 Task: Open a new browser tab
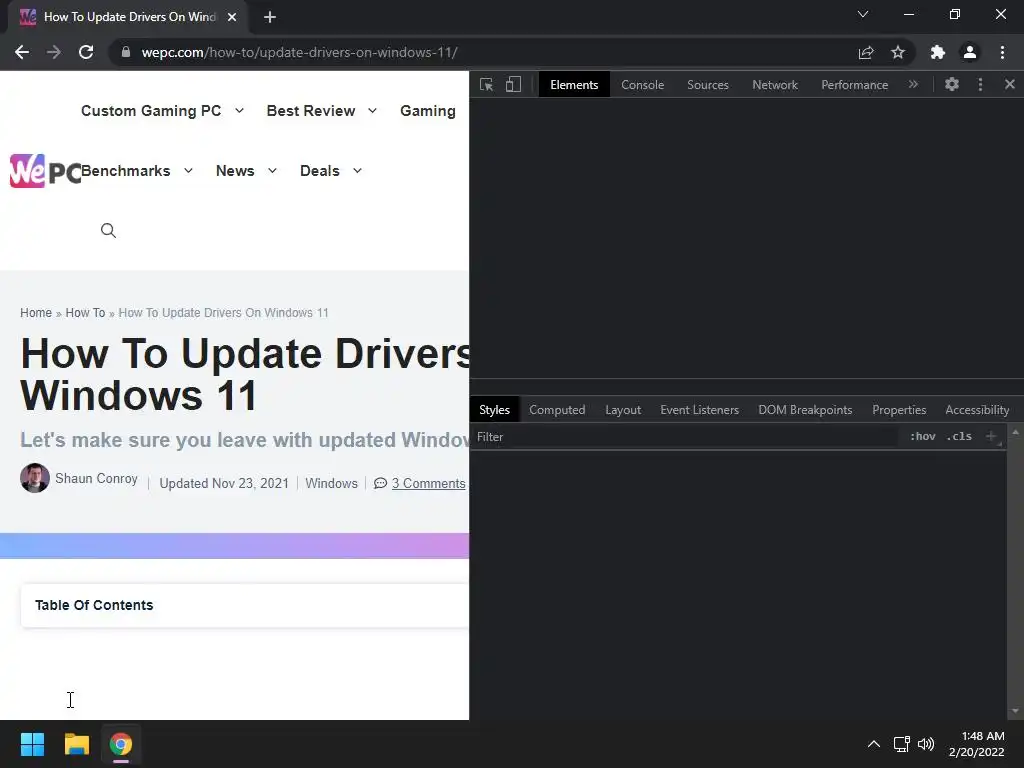(x=270, y=17)
